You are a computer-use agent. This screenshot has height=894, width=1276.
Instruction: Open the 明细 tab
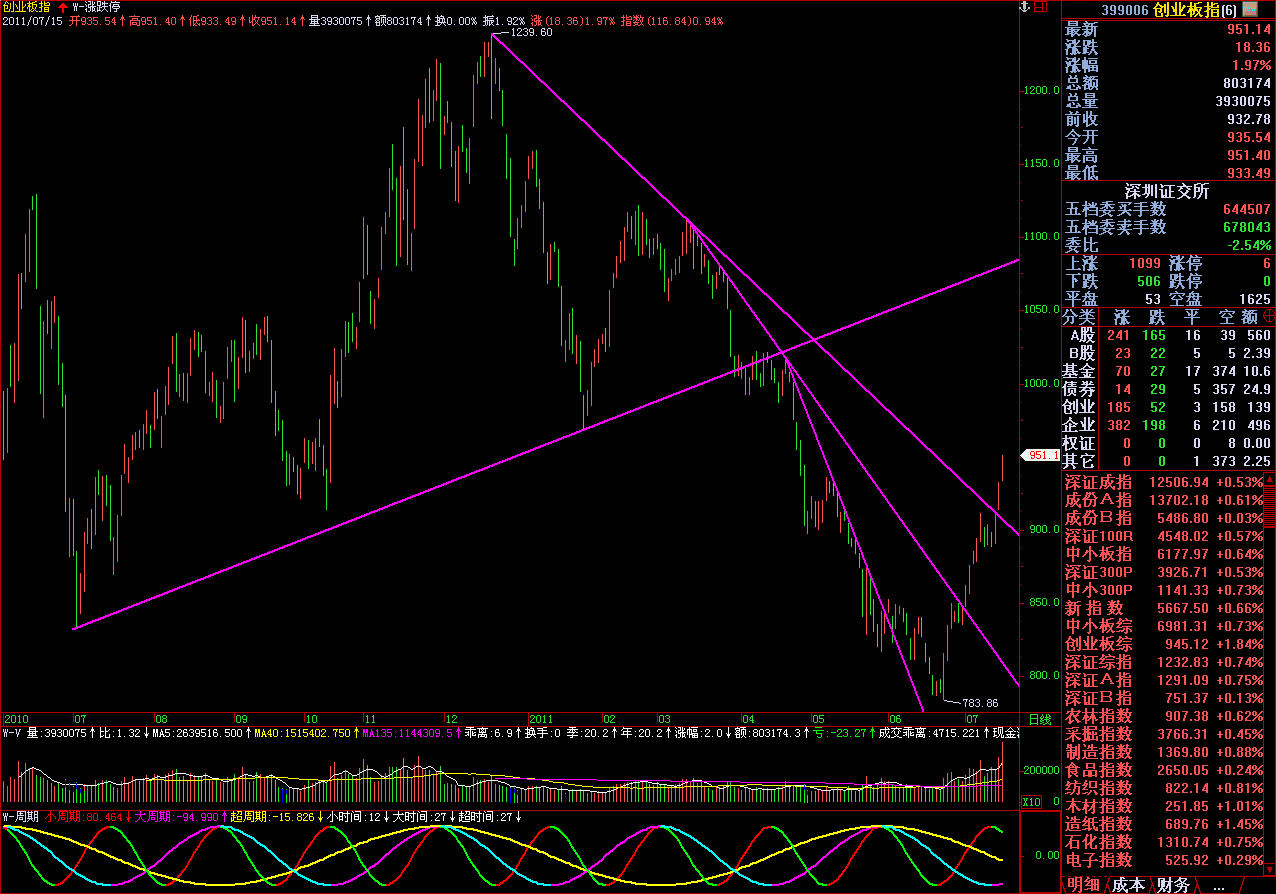point(1083,885)
